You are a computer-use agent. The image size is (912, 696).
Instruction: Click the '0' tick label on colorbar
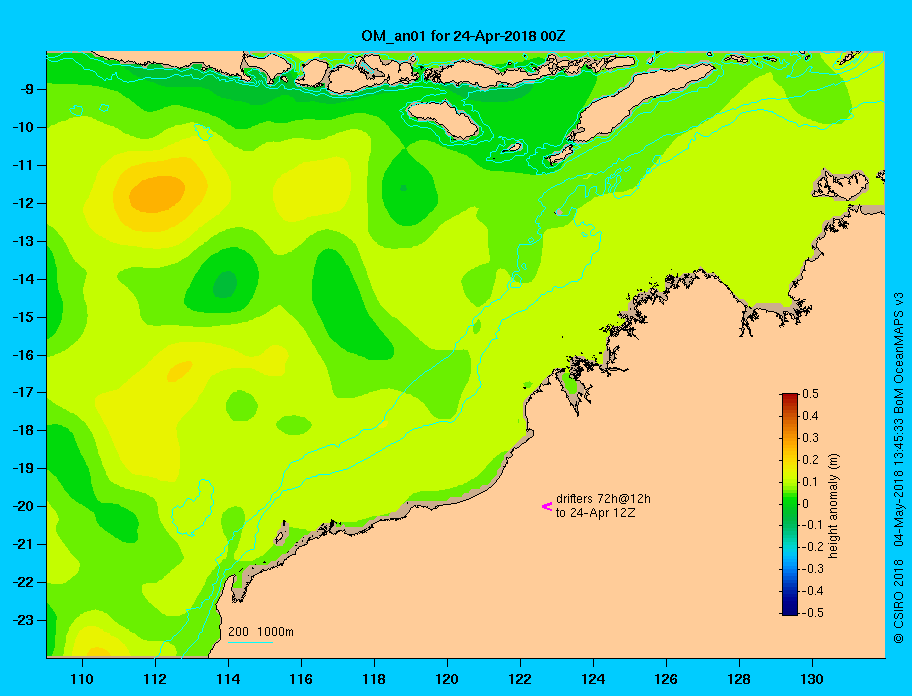point(806,504)
